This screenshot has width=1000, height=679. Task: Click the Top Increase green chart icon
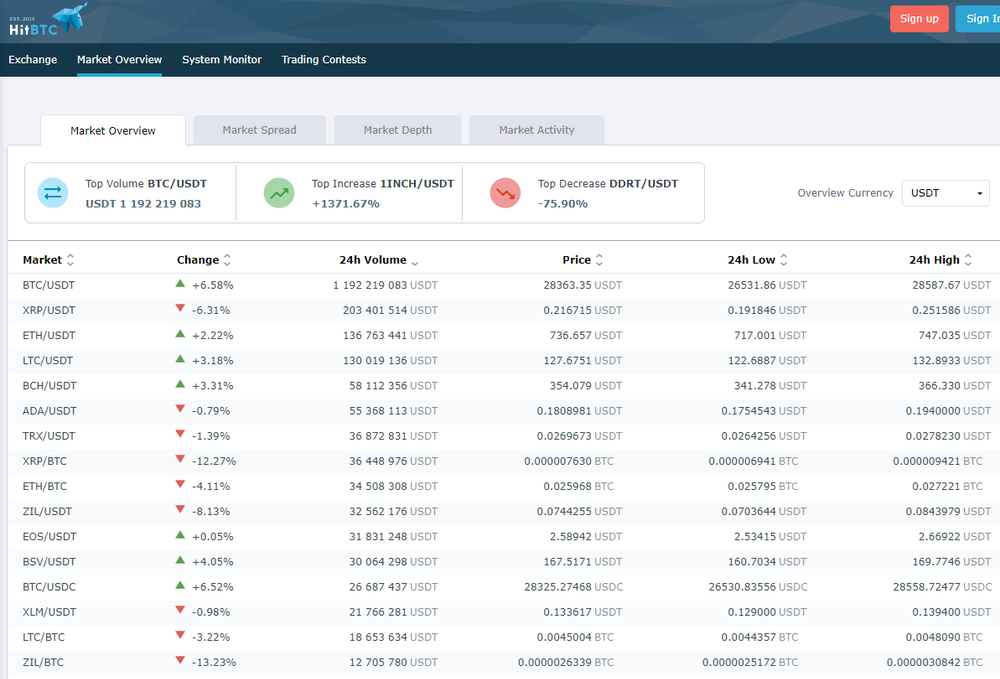[279, 193]
